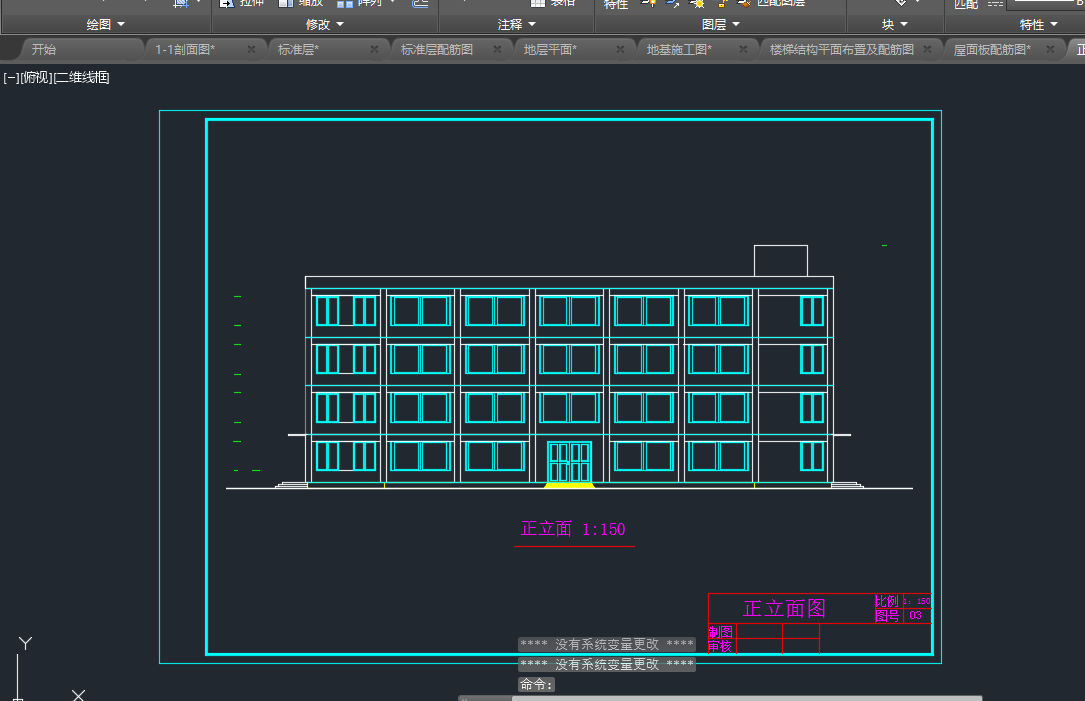1085x701 pixels.
Task: Switch to 楼梯结构平面布置及配筋图 tab
Action: pos(841,49)
